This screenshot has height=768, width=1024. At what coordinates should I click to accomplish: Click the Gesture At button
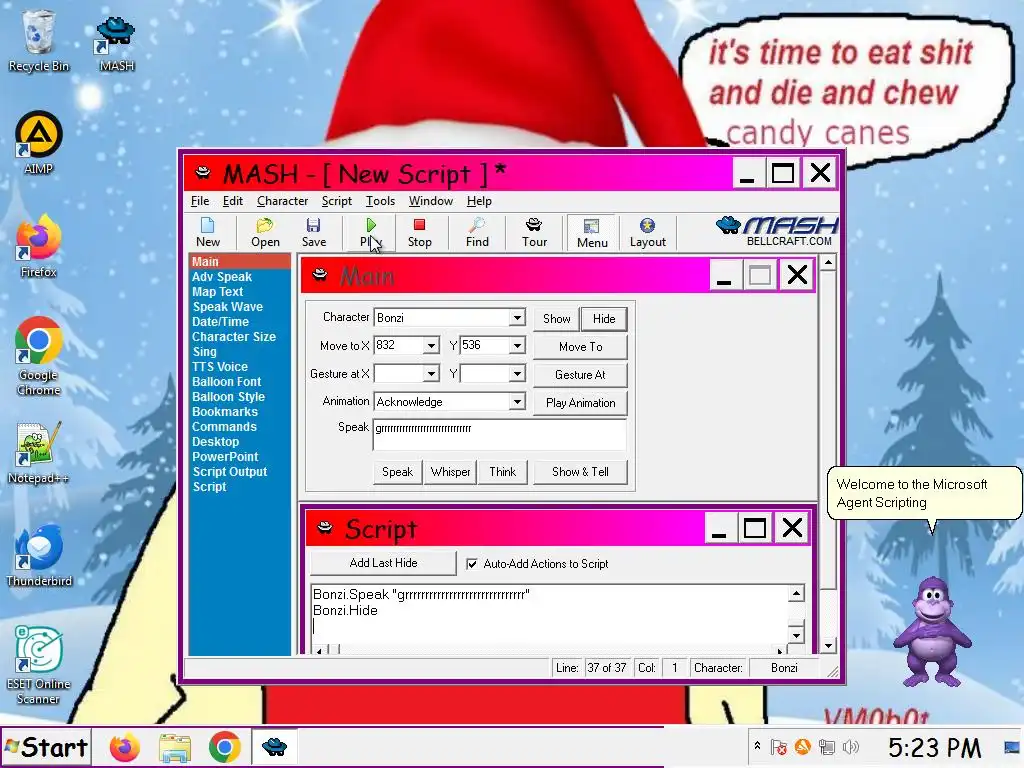(581, 375)
